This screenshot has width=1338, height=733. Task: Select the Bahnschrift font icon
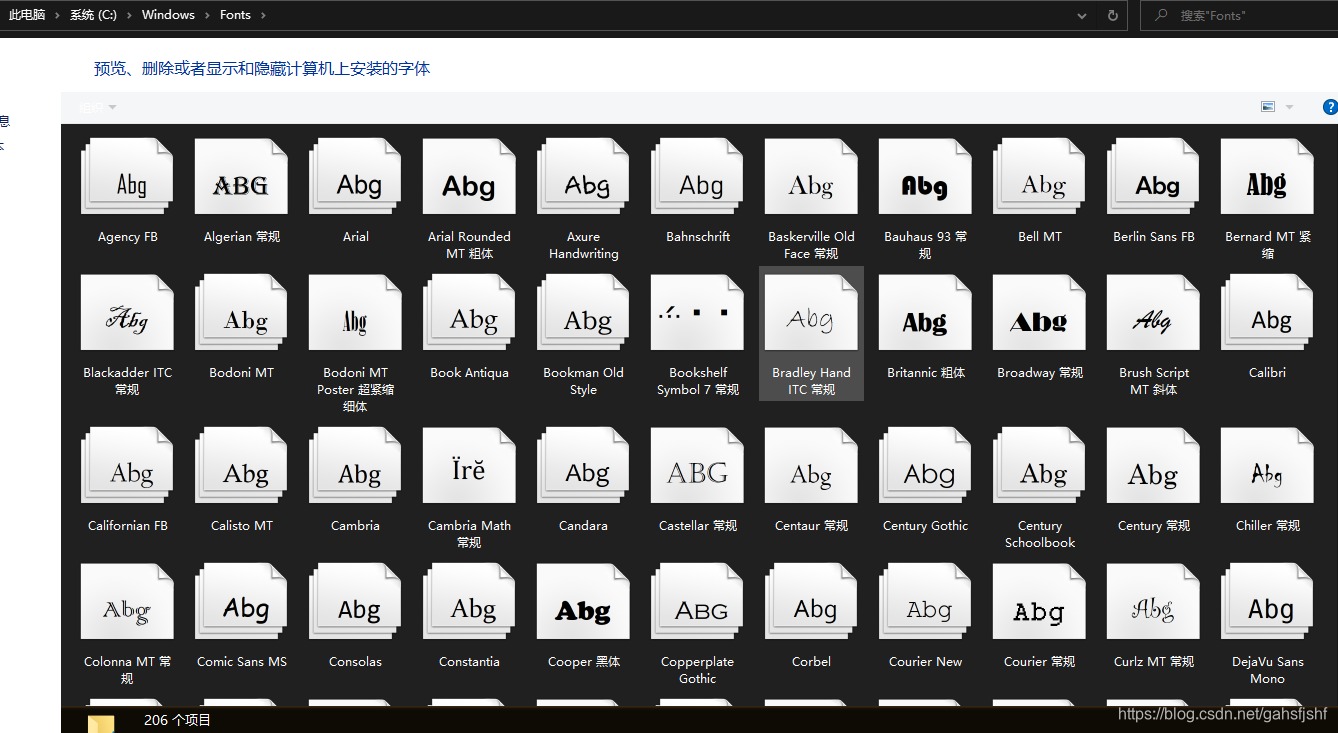pyautogui.click(x=697, y=177)
